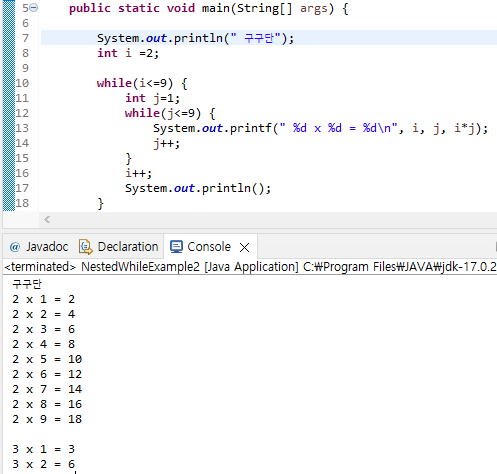Close the Console view
This screenshot has height=474, width=497.
(x=244, y=247)
